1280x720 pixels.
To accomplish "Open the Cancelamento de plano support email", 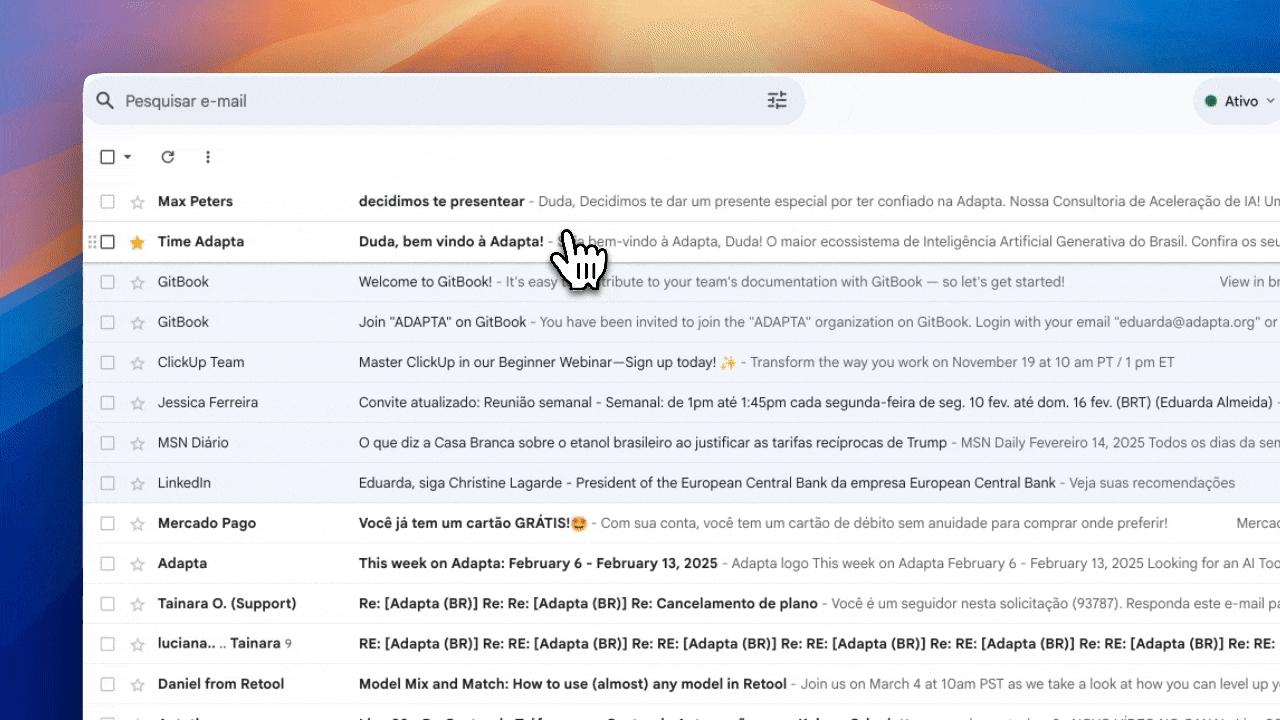I will pyautogui.click(x=588, y=604).
